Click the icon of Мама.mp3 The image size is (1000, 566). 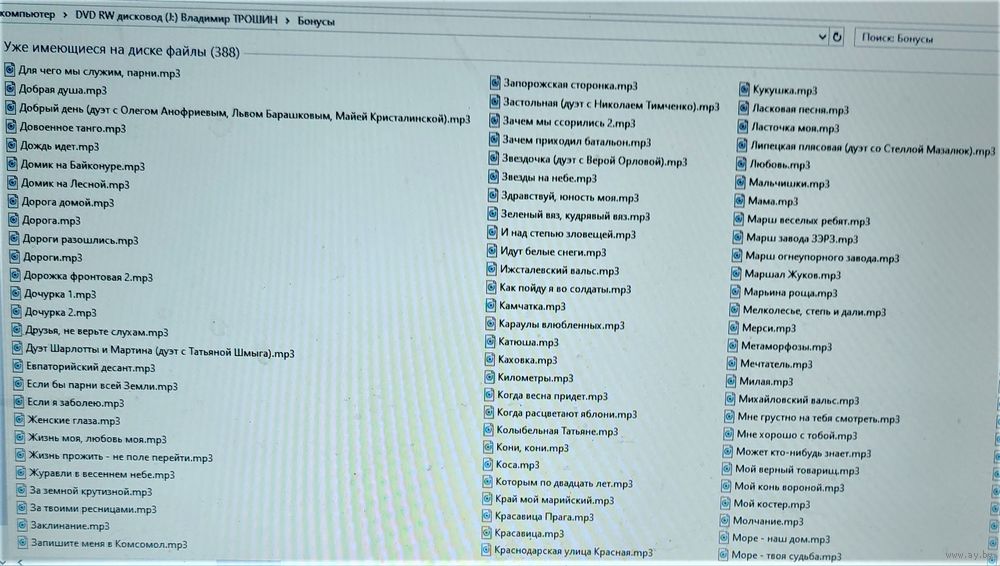[739, 200]
